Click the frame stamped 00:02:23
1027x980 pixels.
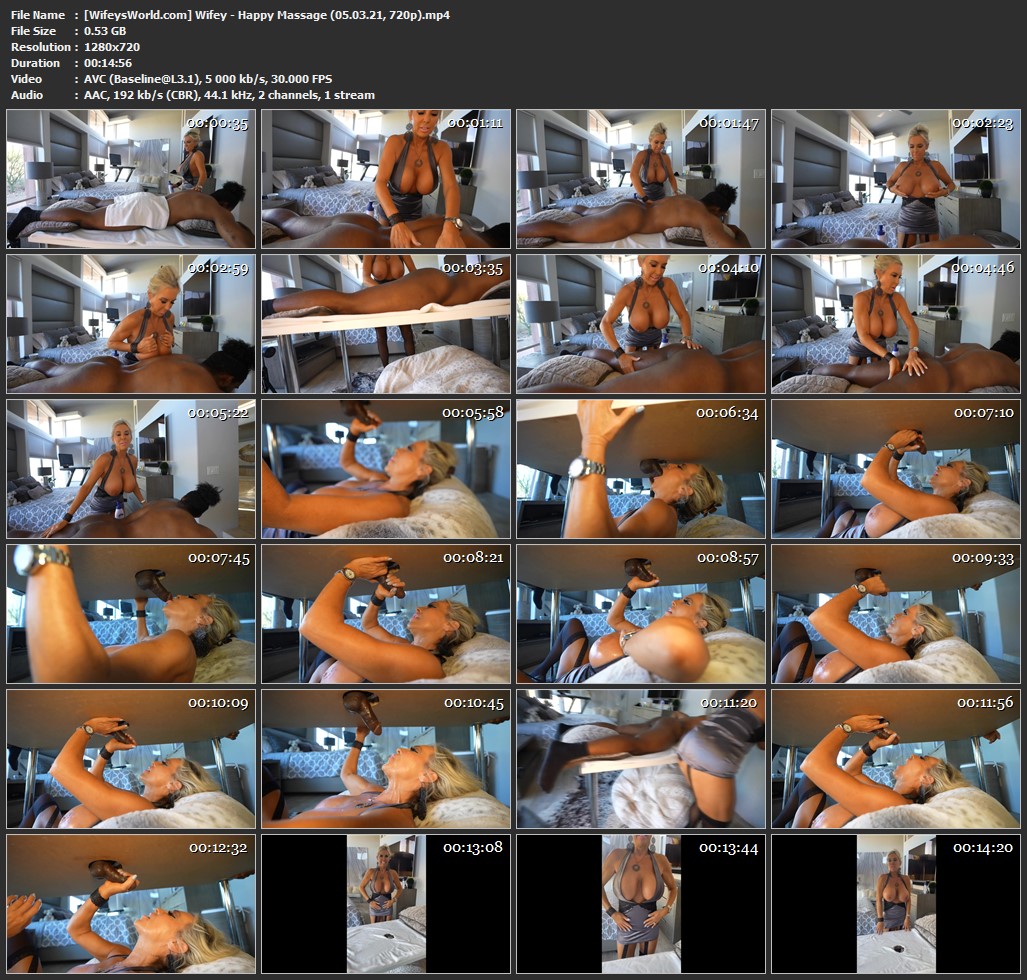[x=896, y=179]
